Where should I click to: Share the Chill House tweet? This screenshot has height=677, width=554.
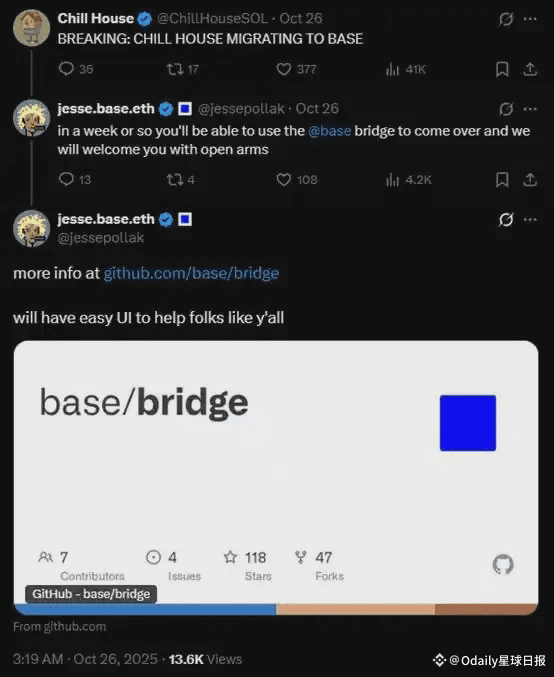[530, 69]
